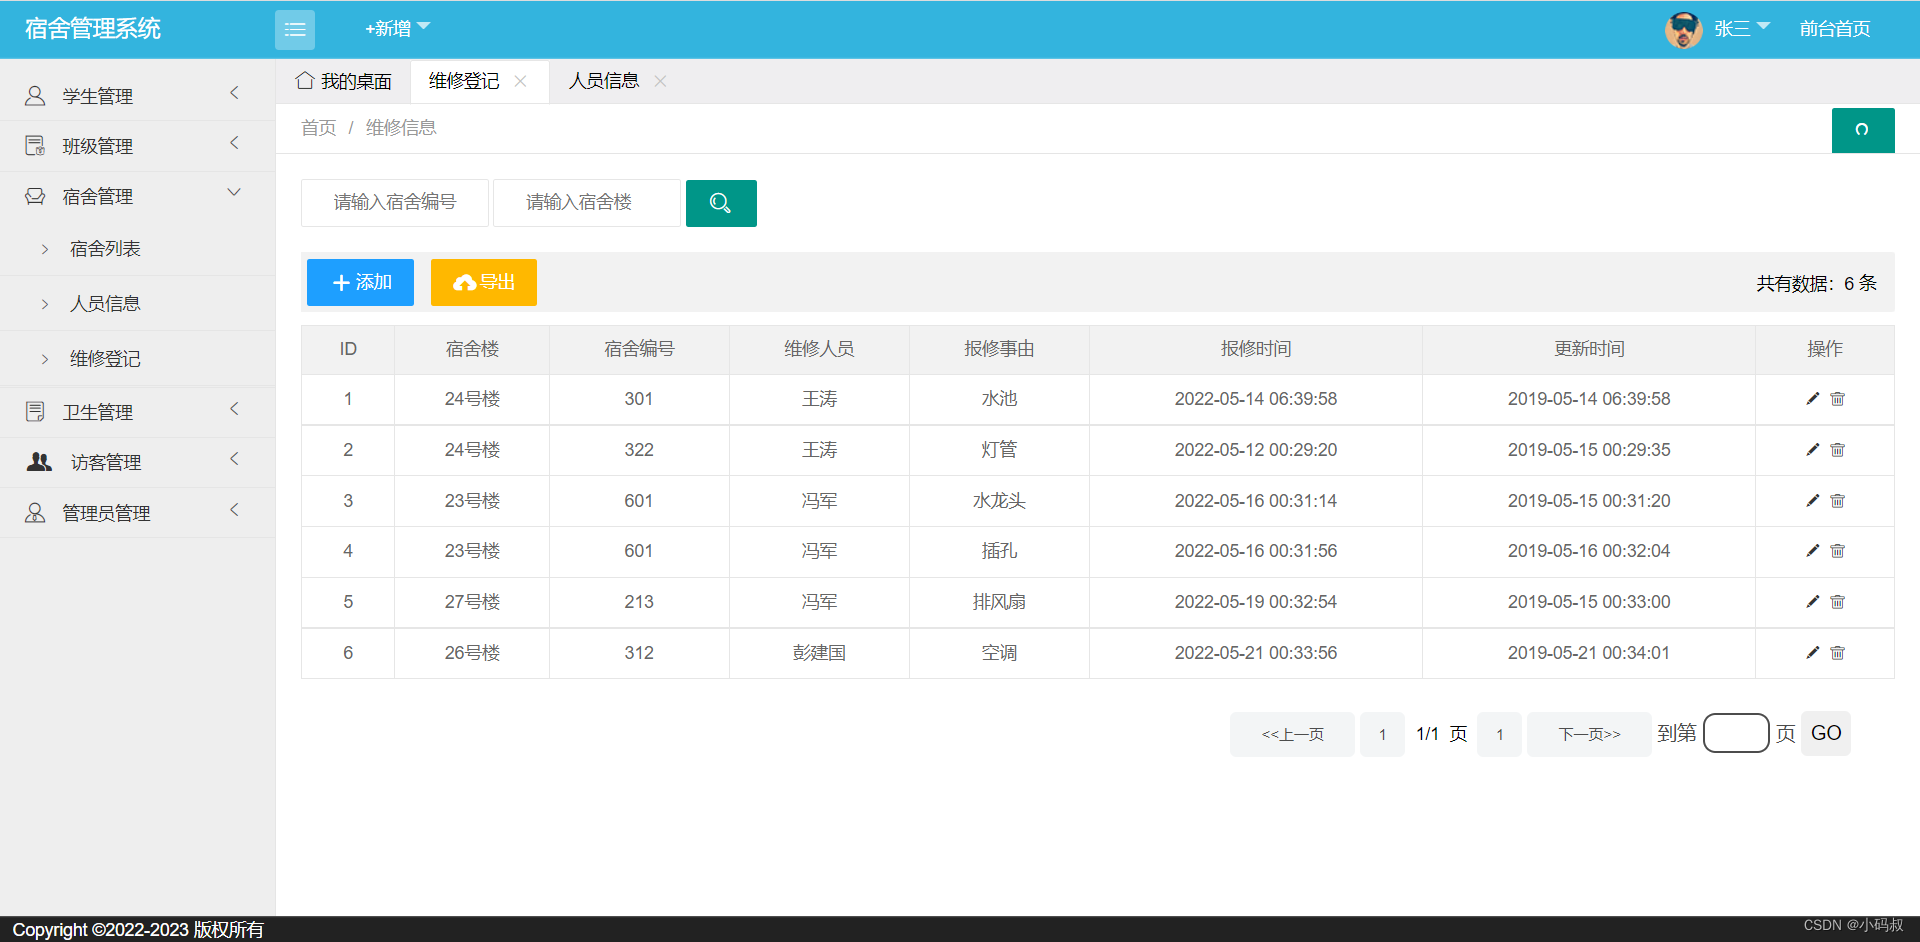Click the 2022-05-14 06:39:58 report time cell

[x=1256, y=399]
